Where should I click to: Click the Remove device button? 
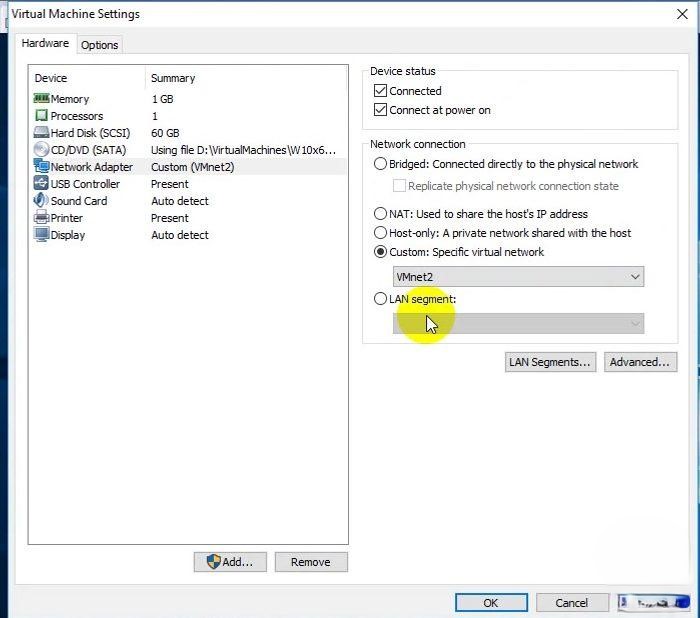[311, 562]
